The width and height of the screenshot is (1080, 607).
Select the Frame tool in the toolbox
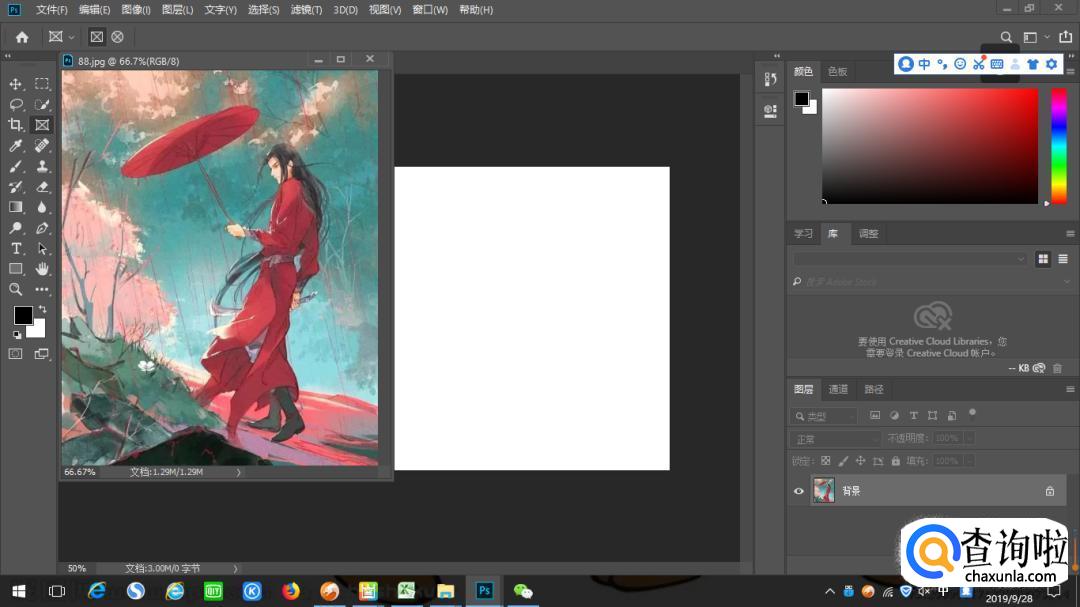click(x=42, y=125)
